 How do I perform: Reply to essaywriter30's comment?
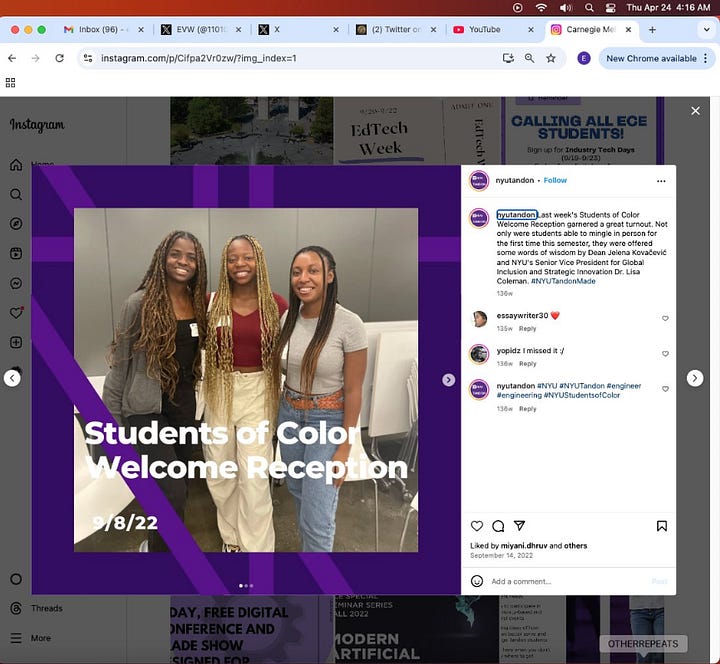click(528, 329)
